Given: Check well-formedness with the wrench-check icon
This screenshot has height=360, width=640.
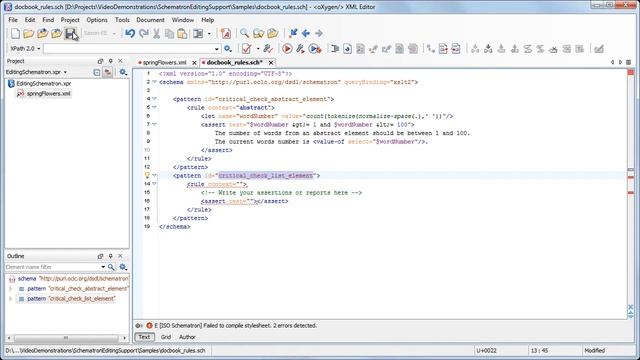Looking at the screenshot, I should click(268, 49).
